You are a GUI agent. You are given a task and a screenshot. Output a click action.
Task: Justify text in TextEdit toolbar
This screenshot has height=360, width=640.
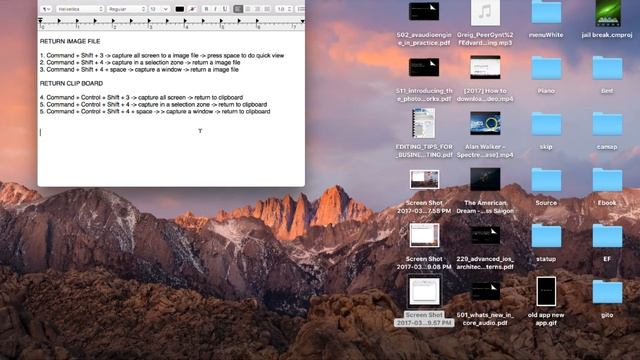[267, 9]
